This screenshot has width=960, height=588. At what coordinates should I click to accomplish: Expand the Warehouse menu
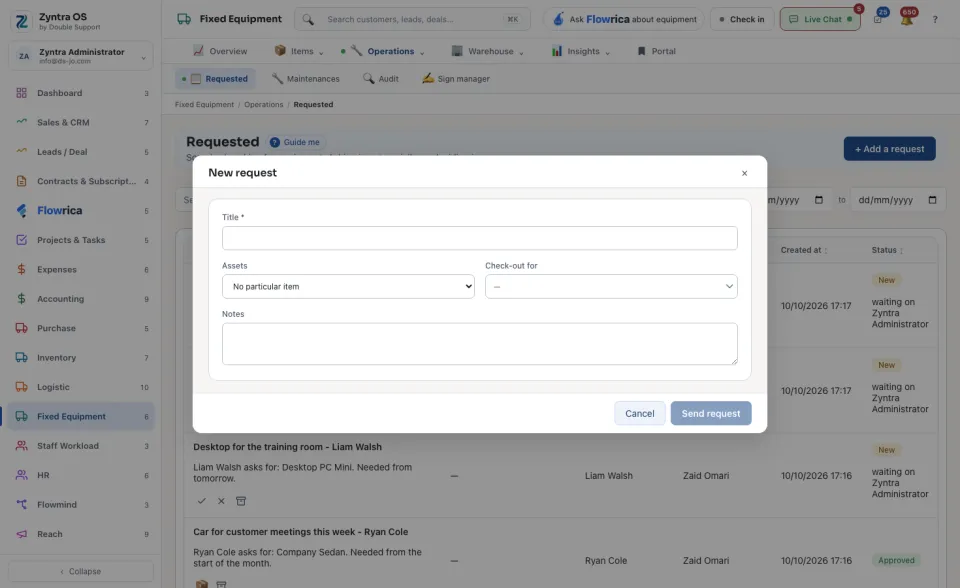488,51
